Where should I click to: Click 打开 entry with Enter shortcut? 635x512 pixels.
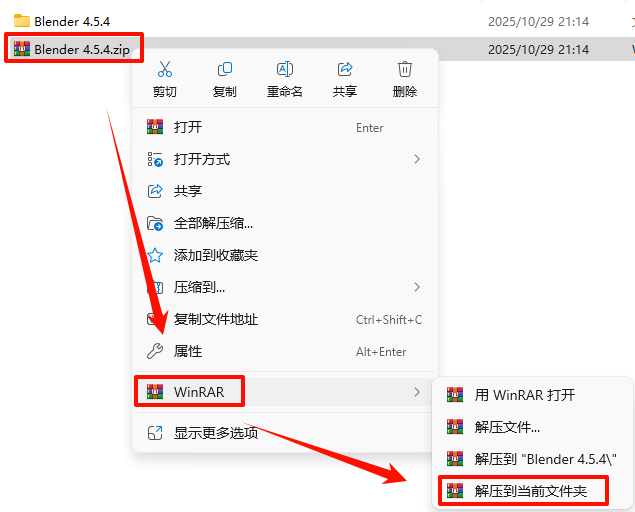285,127
